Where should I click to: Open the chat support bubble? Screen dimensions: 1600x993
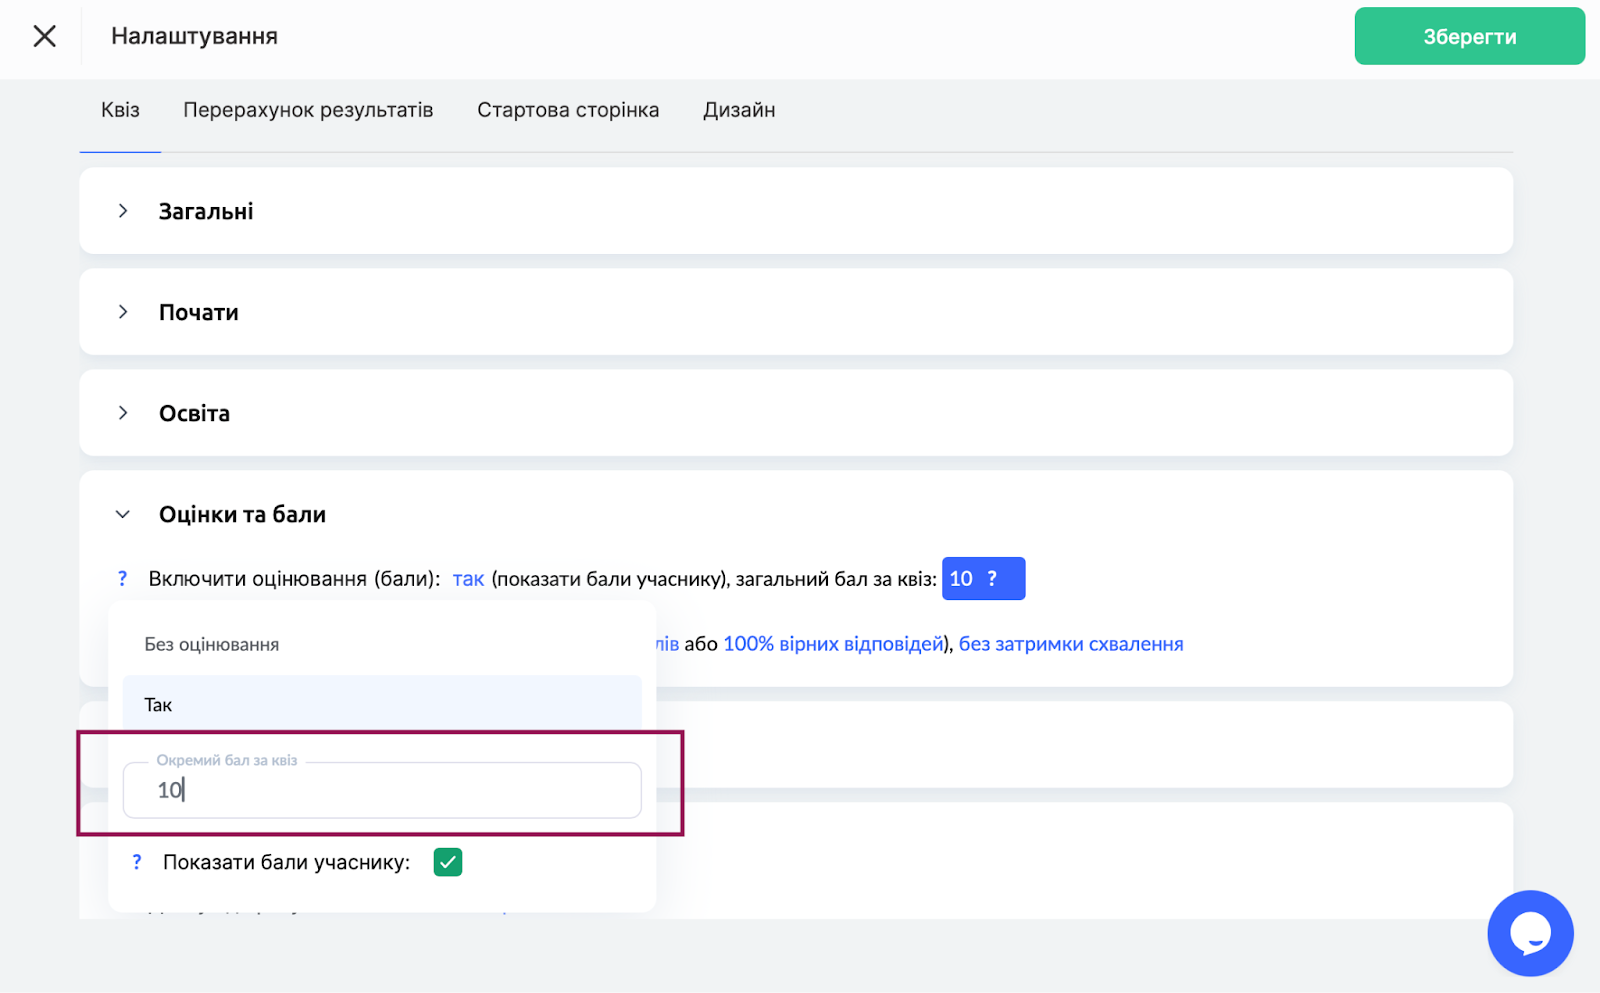(x=1529, y=933)
